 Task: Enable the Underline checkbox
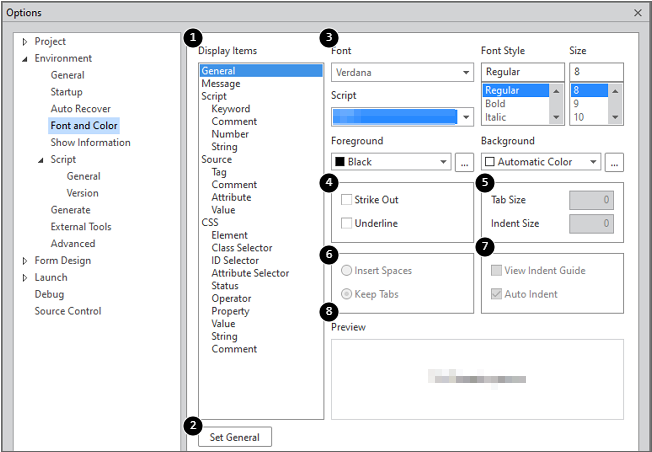click(346, 223)
